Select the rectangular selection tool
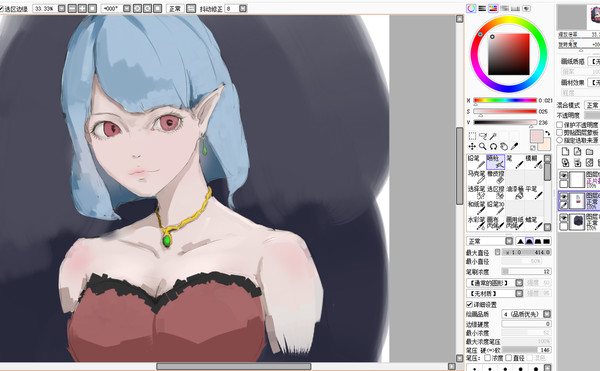Screen dimensions: 600x371 click(472, 136)
